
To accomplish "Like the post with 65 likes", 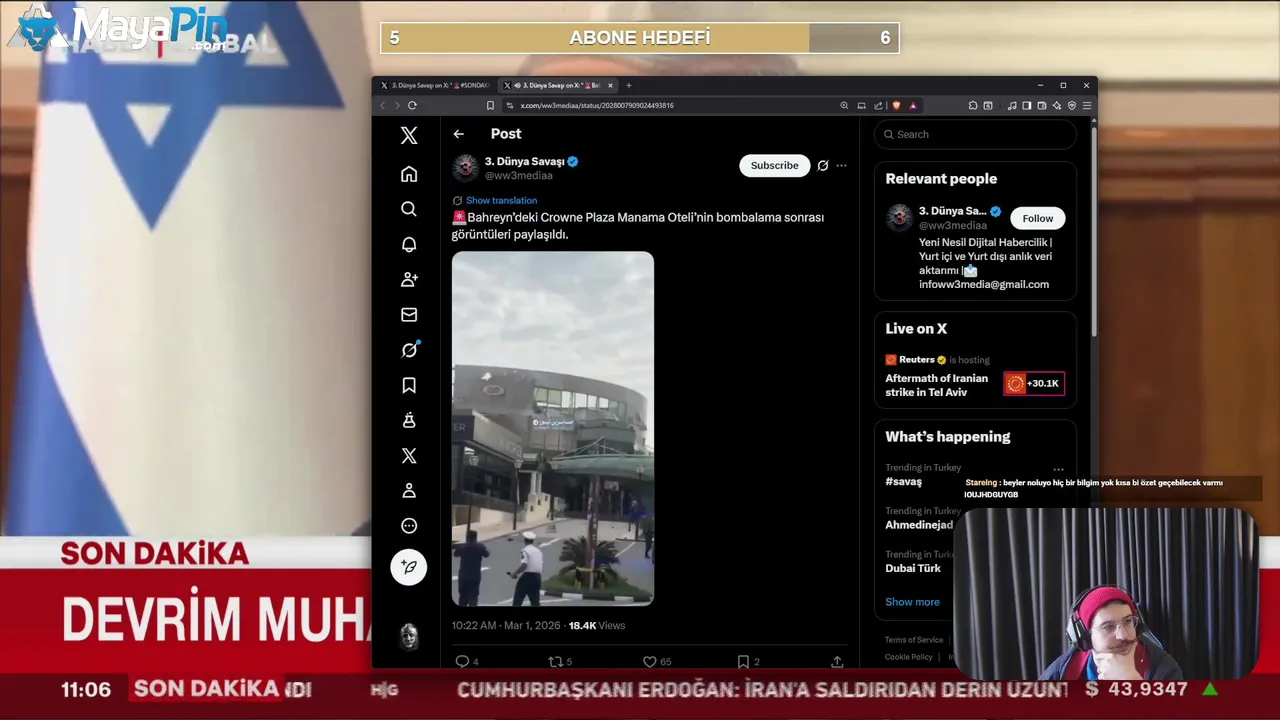I will (x=657, y=661).
